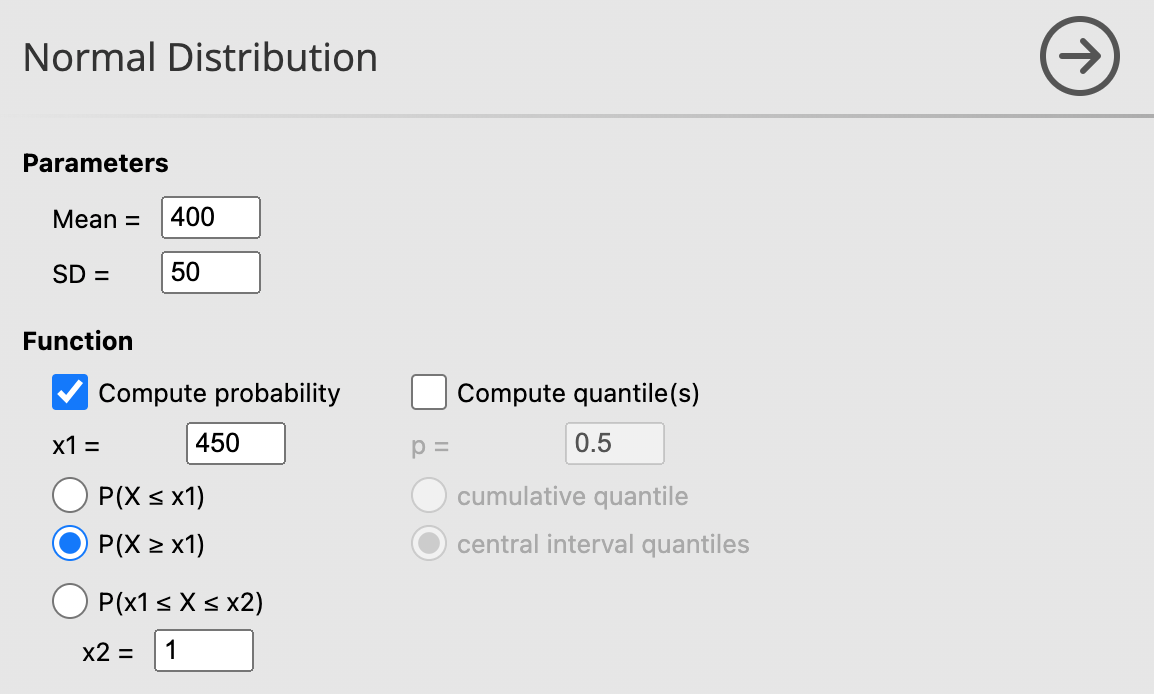Click the p field showing 0.5
This screenshot has height=694, width=1154.
[614, 444]
